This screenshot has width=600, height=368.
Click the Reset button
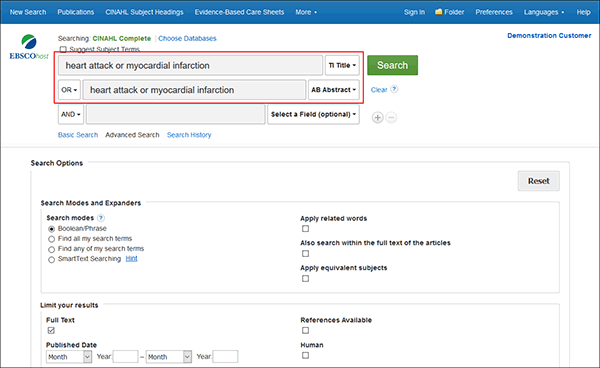click(x=539, y=181)
